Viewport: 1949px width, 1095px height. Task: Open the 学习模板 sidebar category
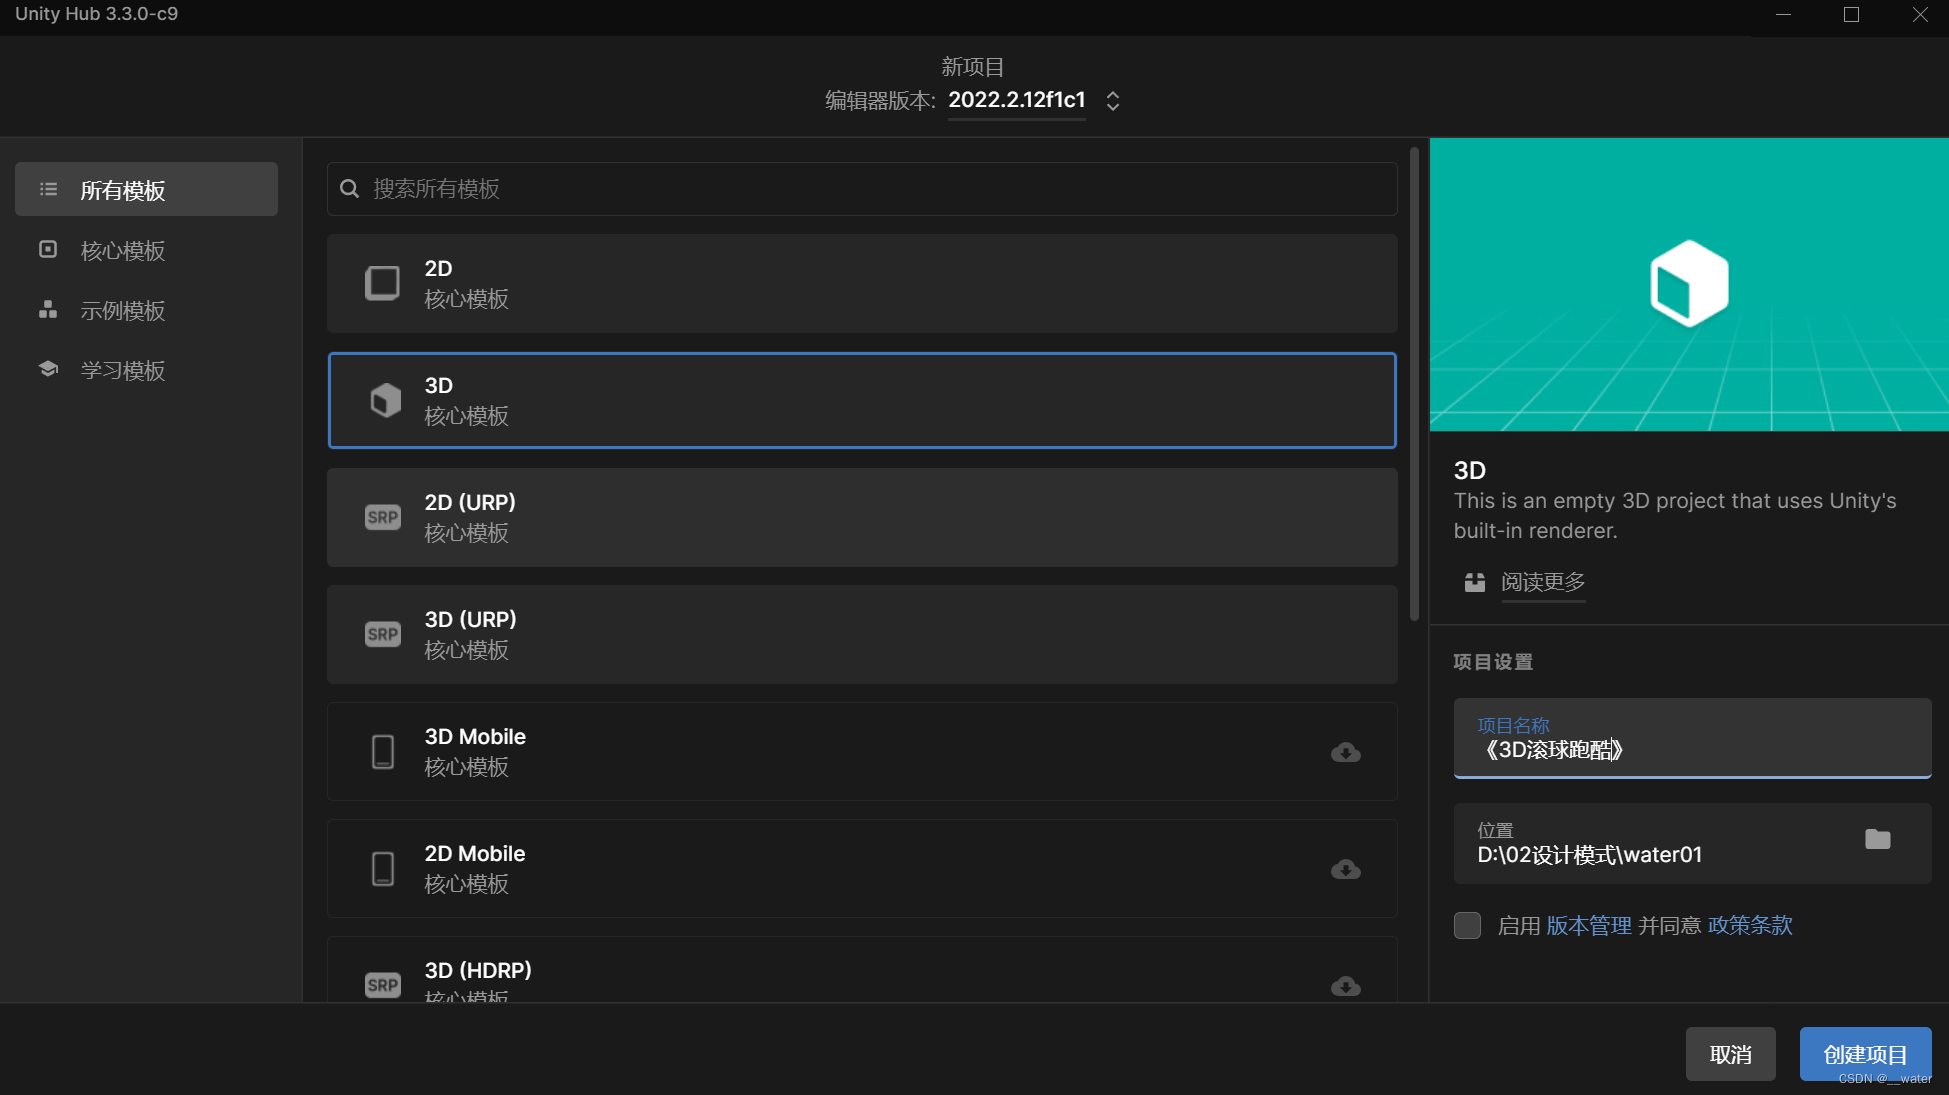pos(122,371)
